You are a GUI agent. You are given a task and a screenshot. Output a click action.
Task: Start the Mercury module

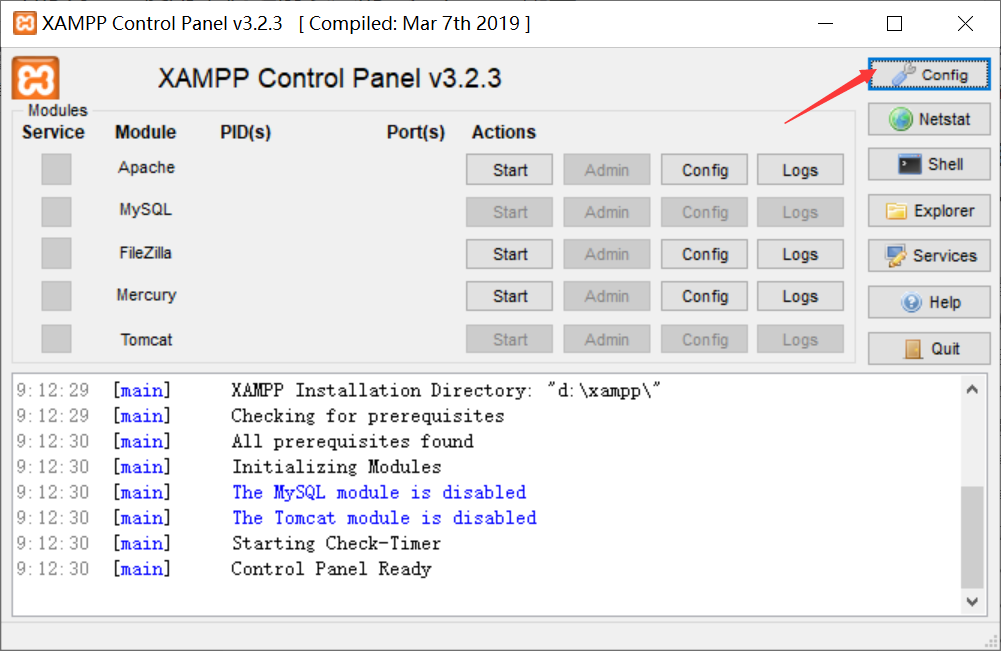coord(509,296)
